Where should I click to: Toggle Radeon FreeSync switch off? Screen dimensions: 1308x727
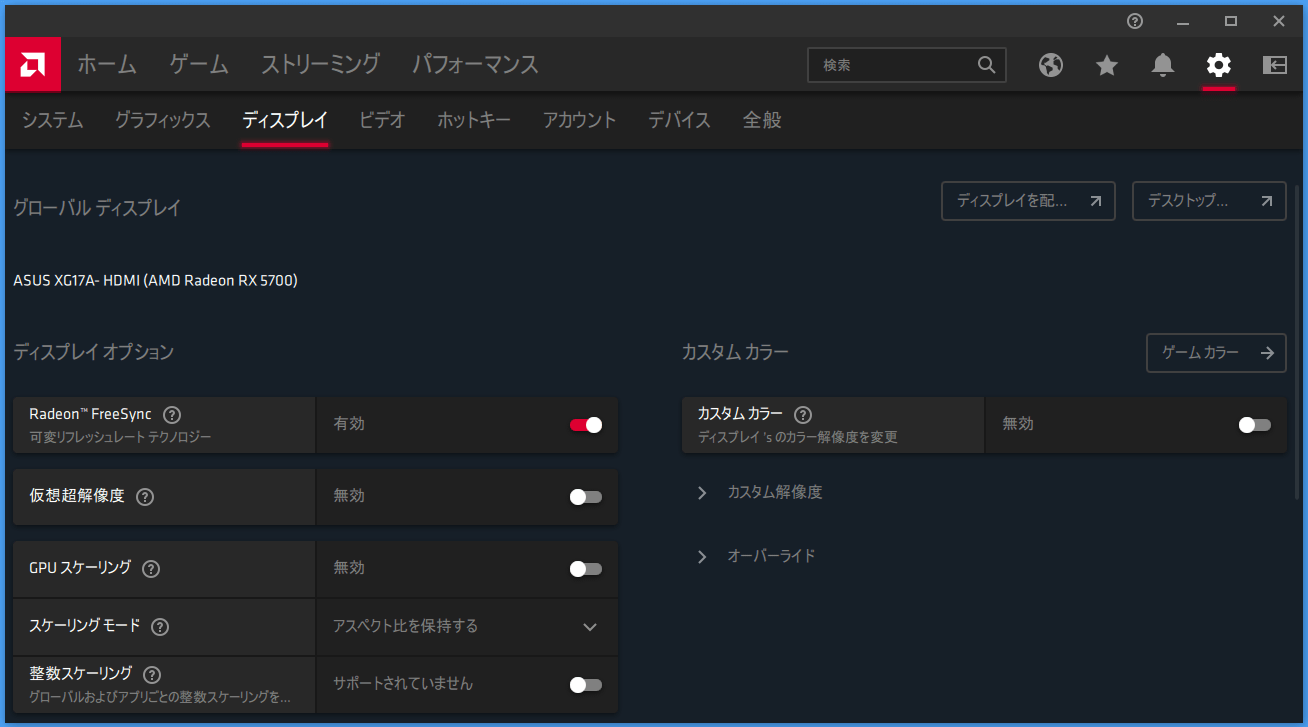click(586, 425)
